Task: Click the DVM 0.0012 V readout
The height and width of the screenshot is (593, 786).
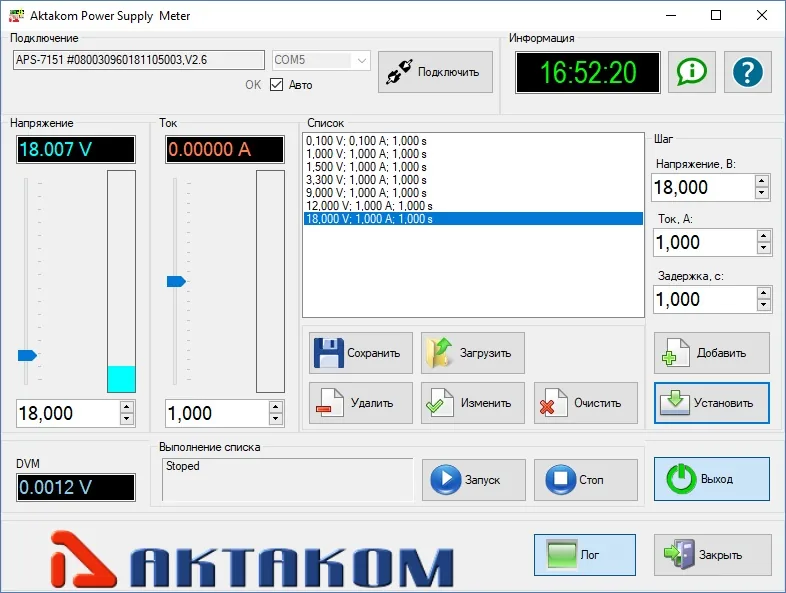Action: pos(76,487)
